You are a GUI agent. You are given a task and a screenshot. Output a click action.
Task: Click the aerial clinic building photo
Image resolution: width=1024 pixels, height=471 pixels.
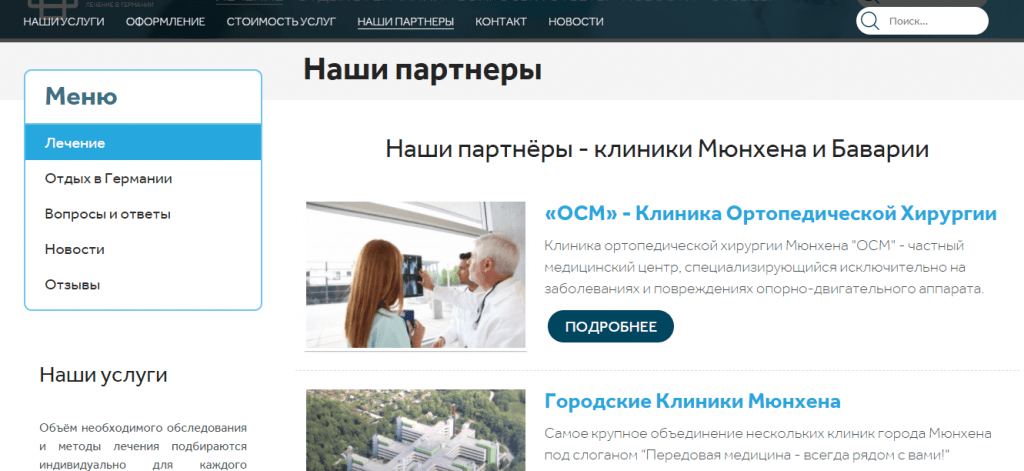tap(415, 430)
